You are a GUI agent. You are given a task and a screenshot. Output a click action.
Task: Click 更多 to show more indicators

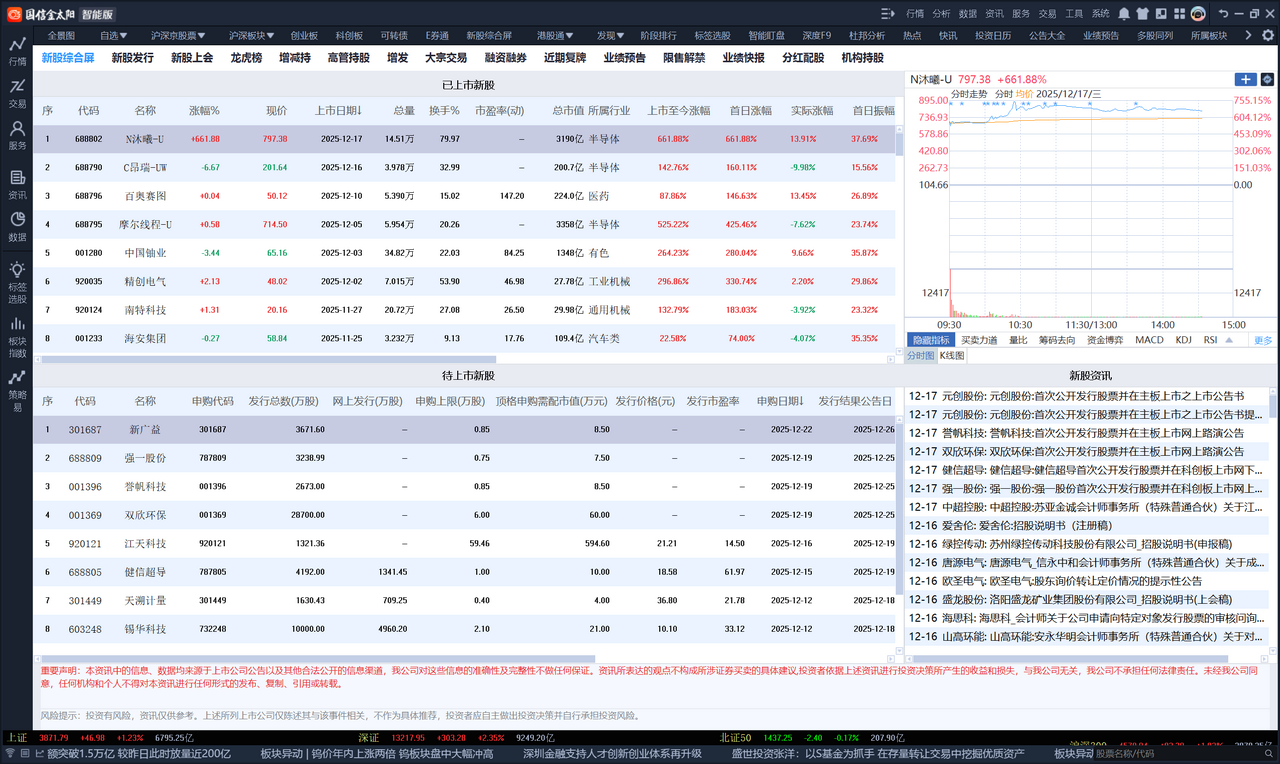(x=1263, y=340)
